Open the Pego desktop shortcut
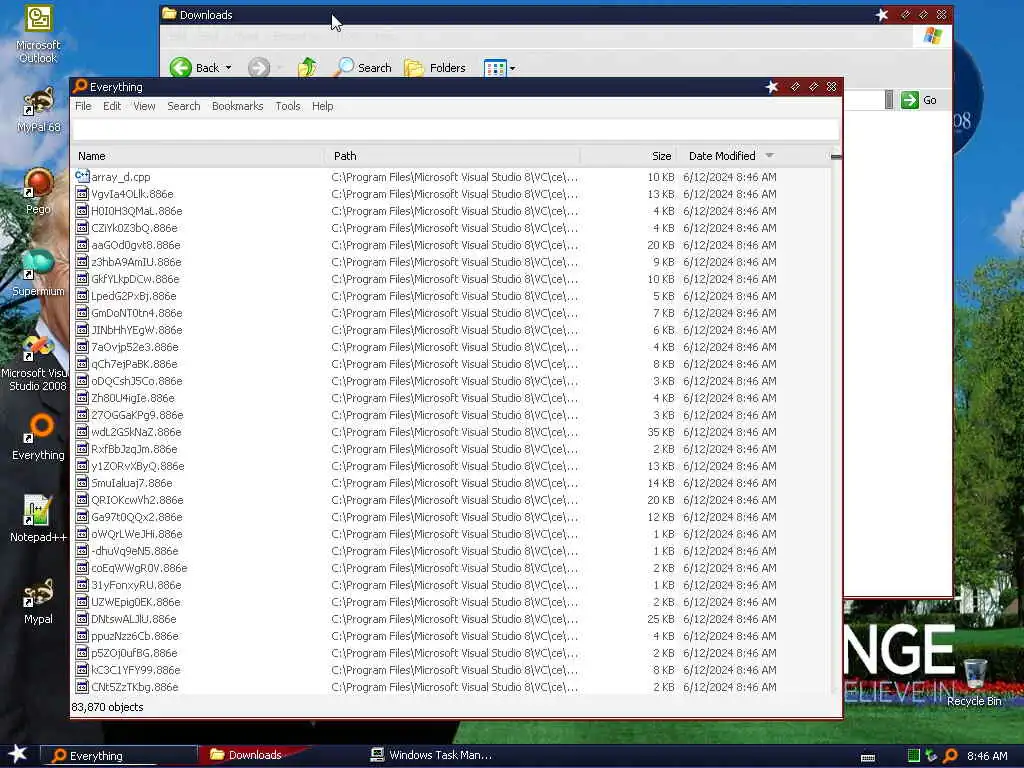 [x=39, y=191]
